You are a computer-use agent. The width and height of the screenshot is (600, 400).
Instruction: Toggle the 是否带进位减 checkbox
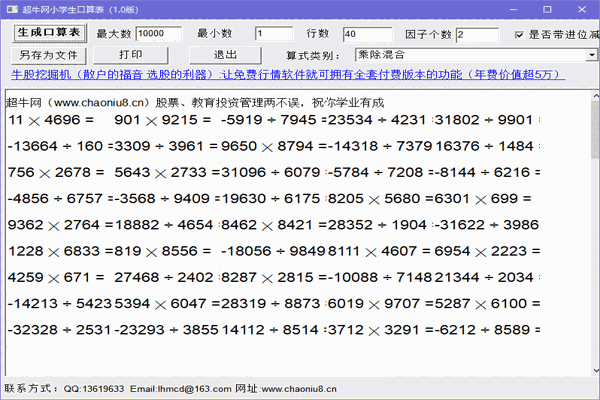click(x=519, y=35)
